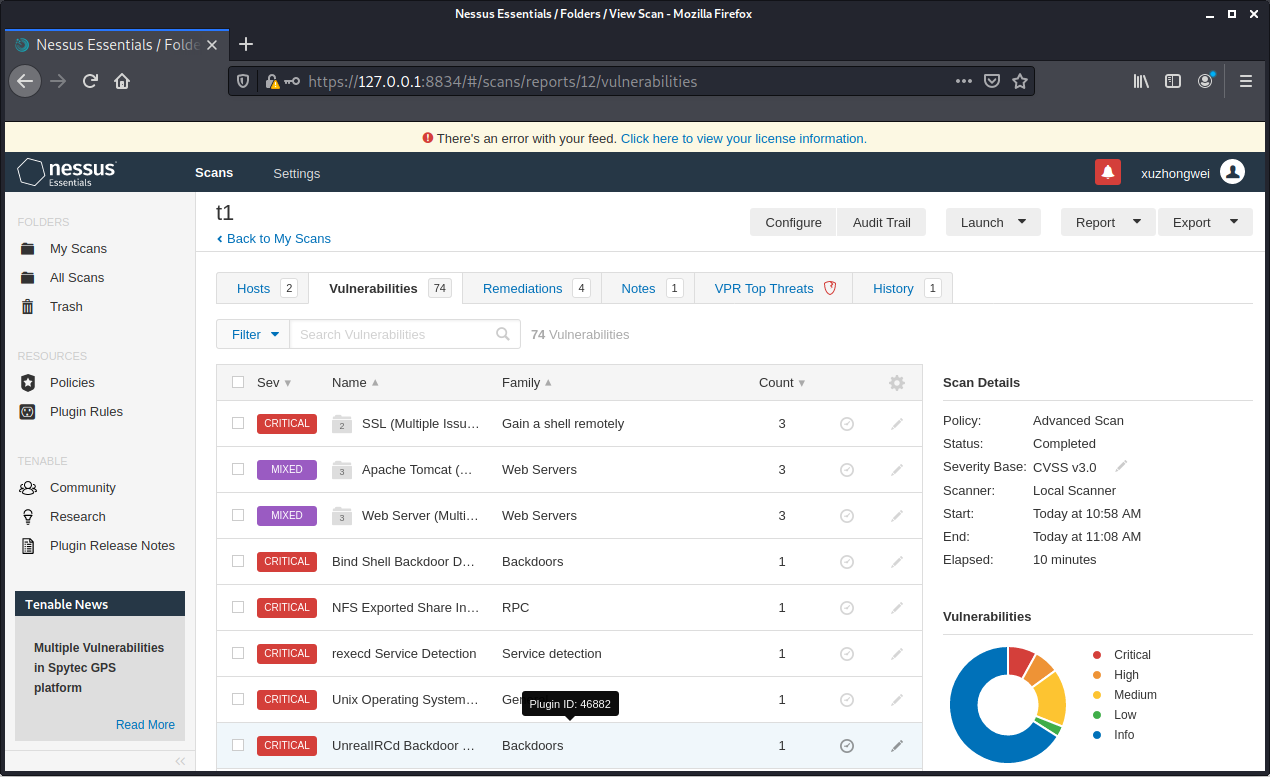
Task: Click the VPR Top Threats shield warning icon
Action: [830, 288]
